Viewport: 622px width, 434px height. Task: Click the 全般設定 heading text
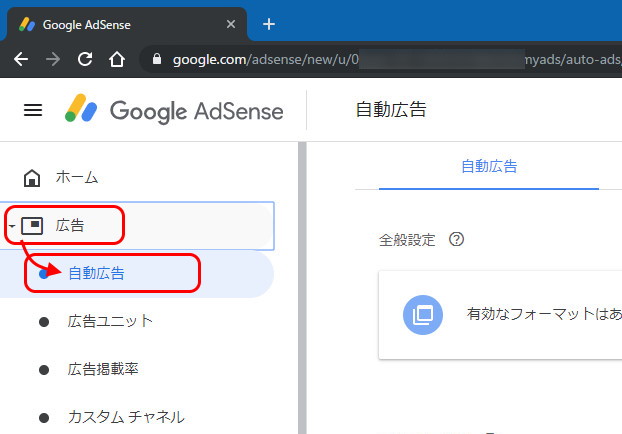pyautogui.click(x=407, y=240)
